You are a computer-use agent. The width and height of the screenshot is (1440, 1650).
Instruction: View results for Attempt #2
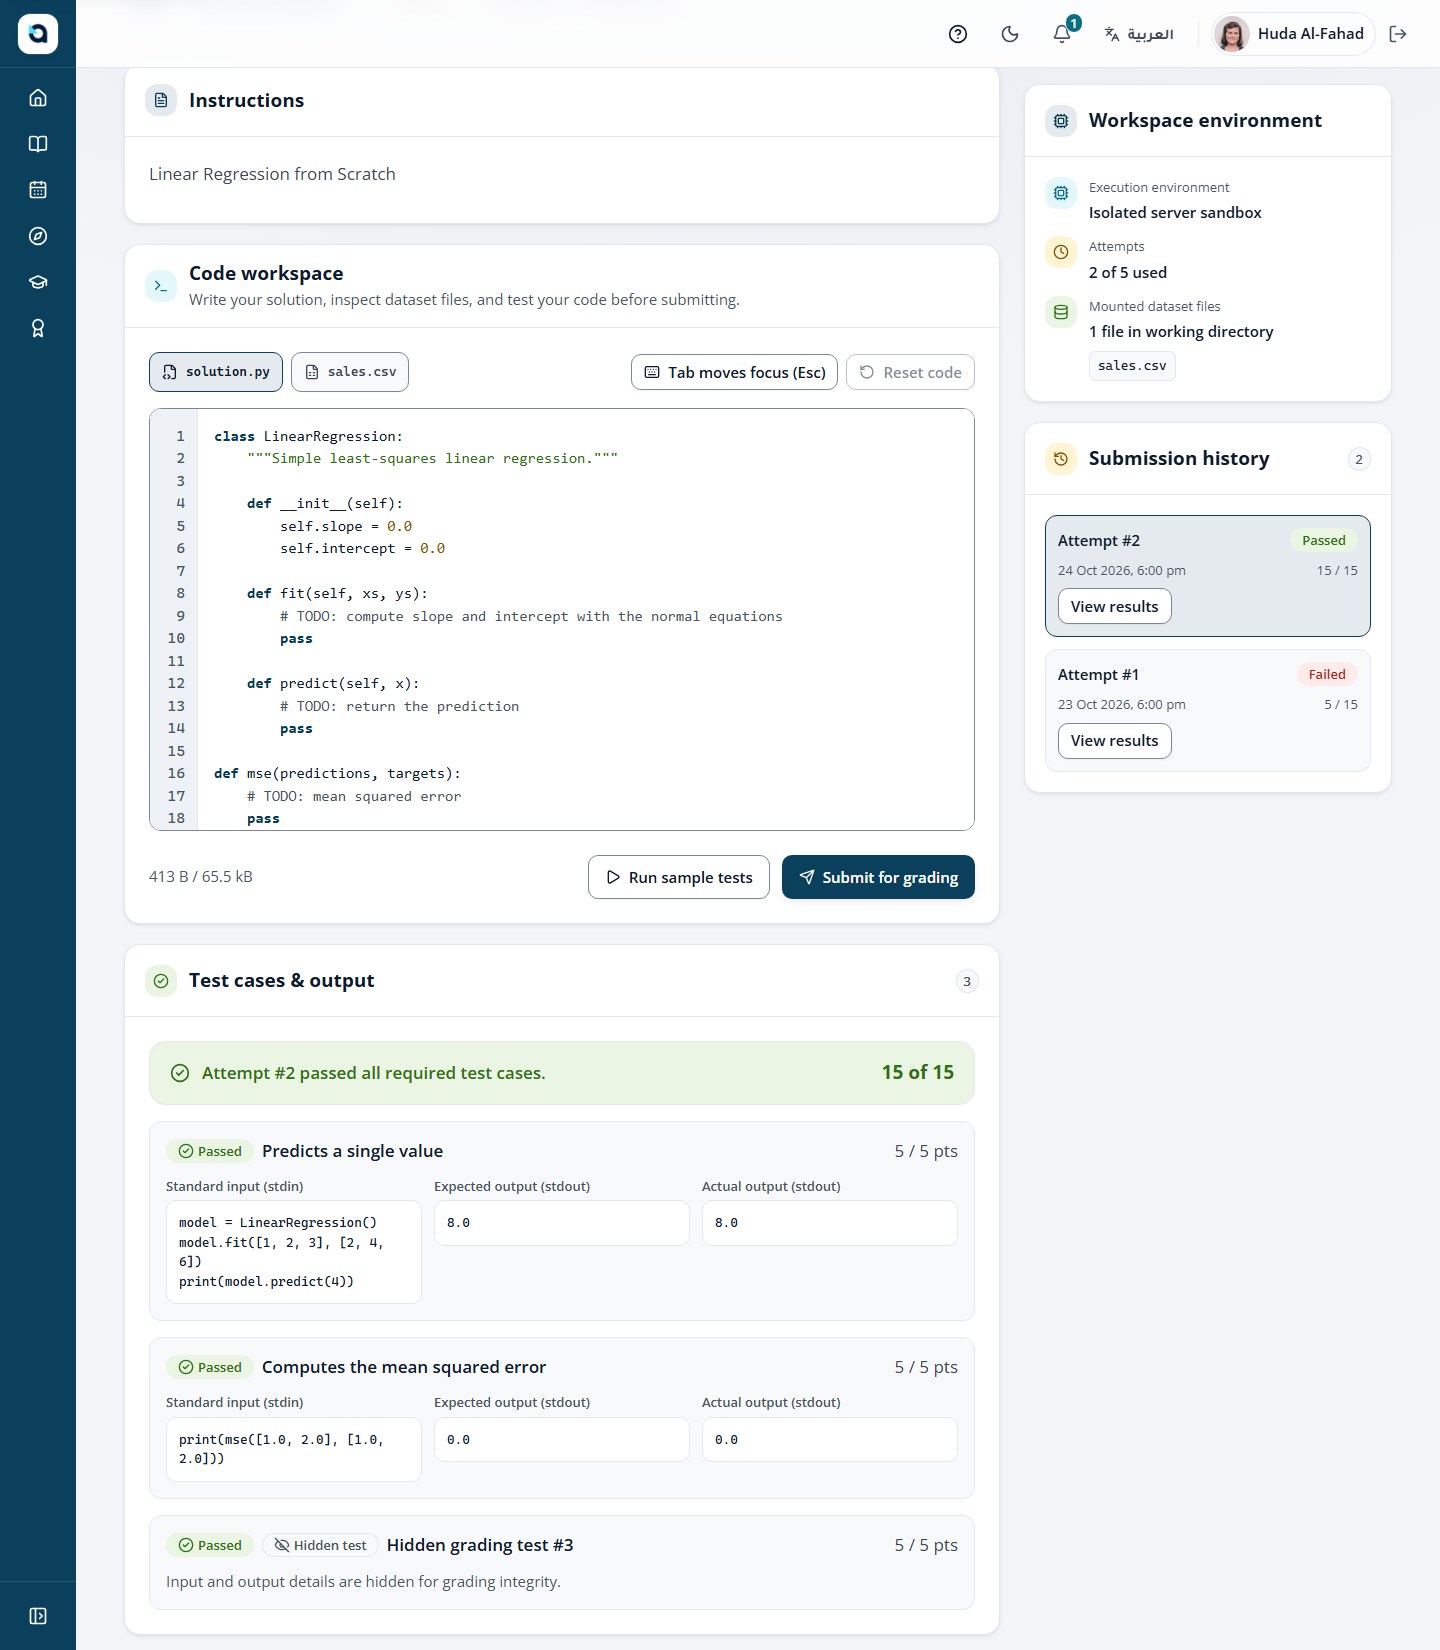coord(1114,606)
